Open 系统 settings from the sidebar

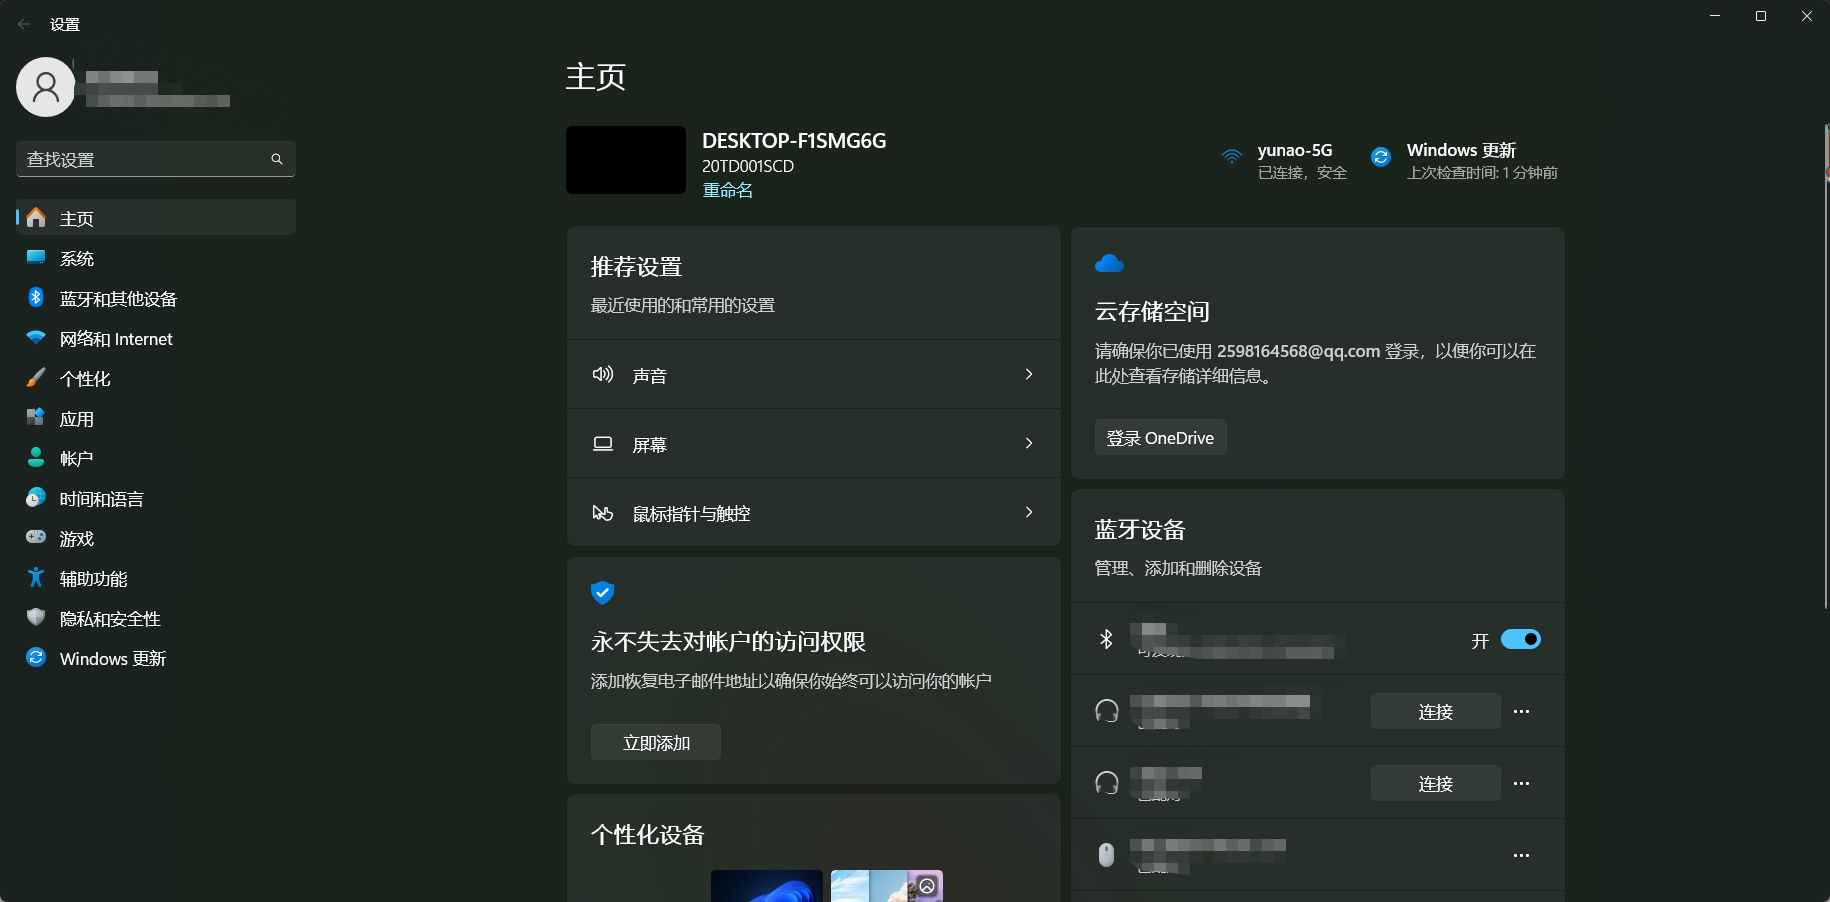[75, 258]
